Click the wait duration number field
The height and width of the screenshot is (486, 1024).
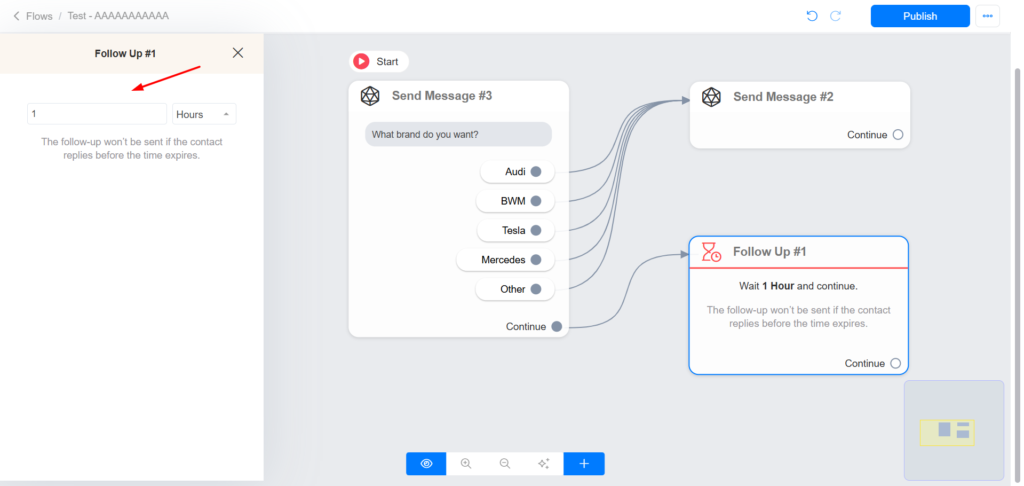tap(97, 114)
